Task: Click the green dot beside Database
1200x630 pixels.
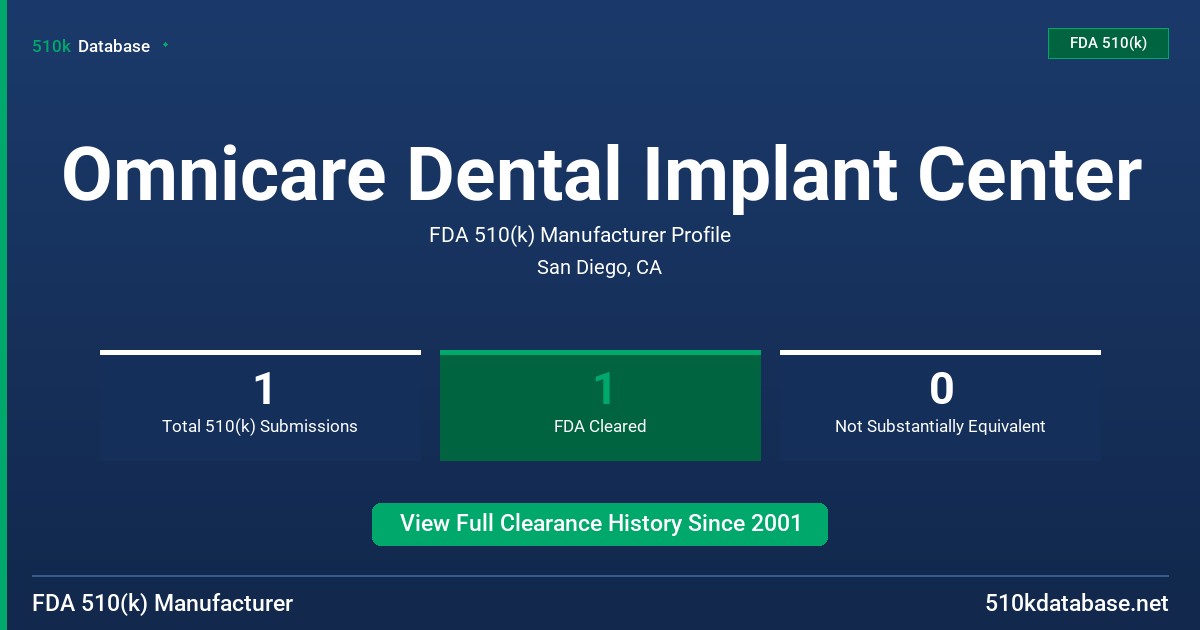Action: 165,45
